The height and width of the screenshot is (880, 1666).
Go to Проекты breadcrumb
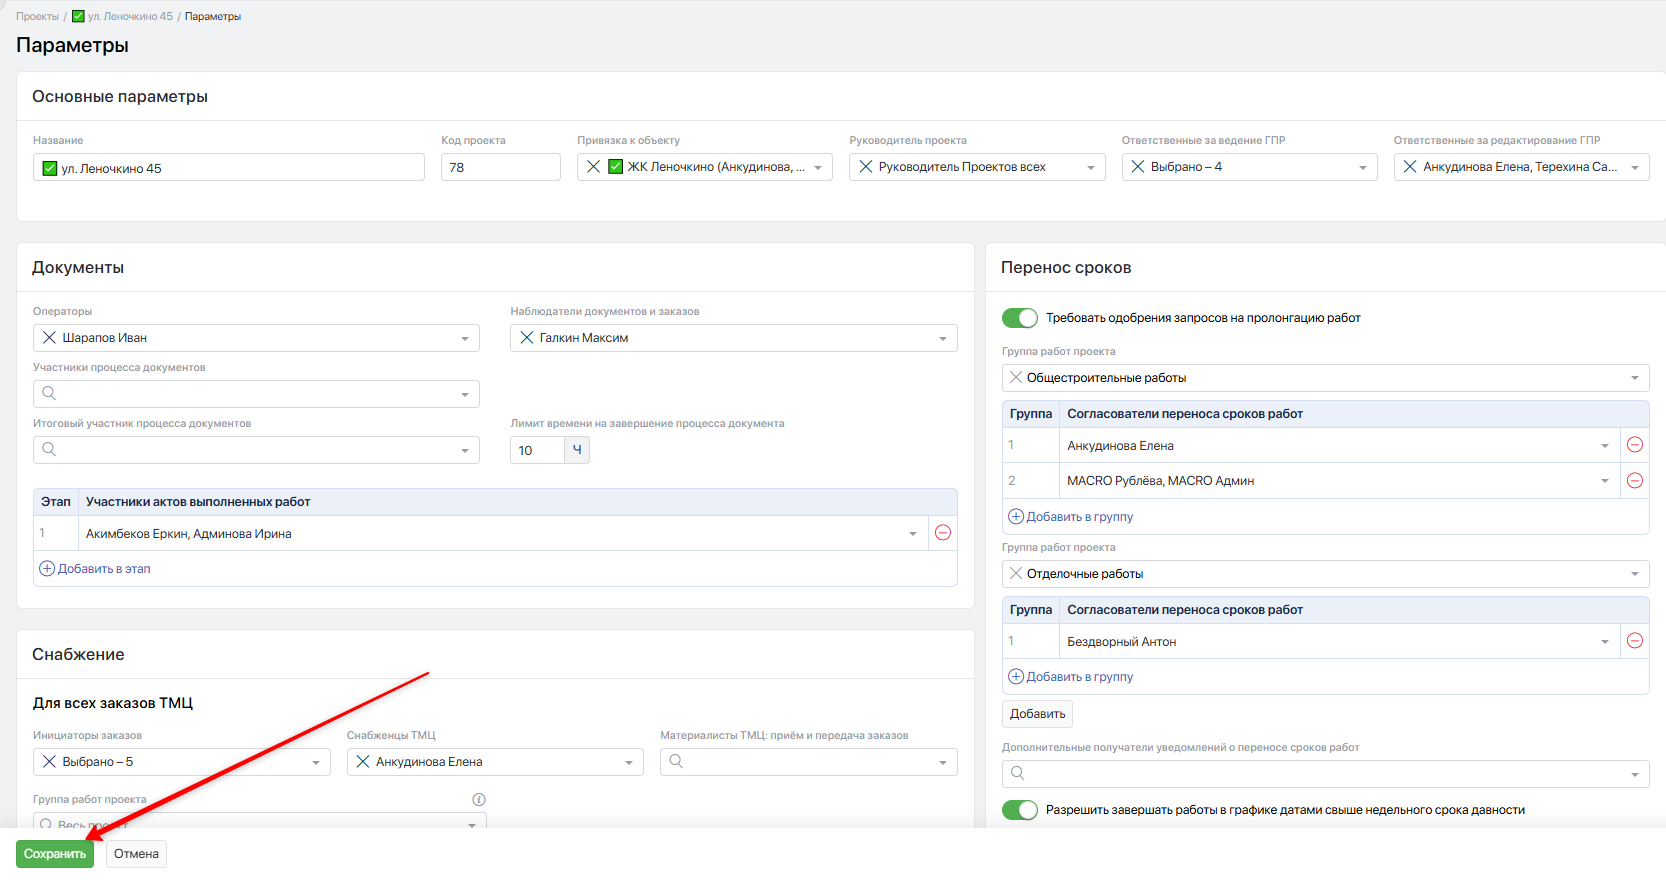point(37,17)
